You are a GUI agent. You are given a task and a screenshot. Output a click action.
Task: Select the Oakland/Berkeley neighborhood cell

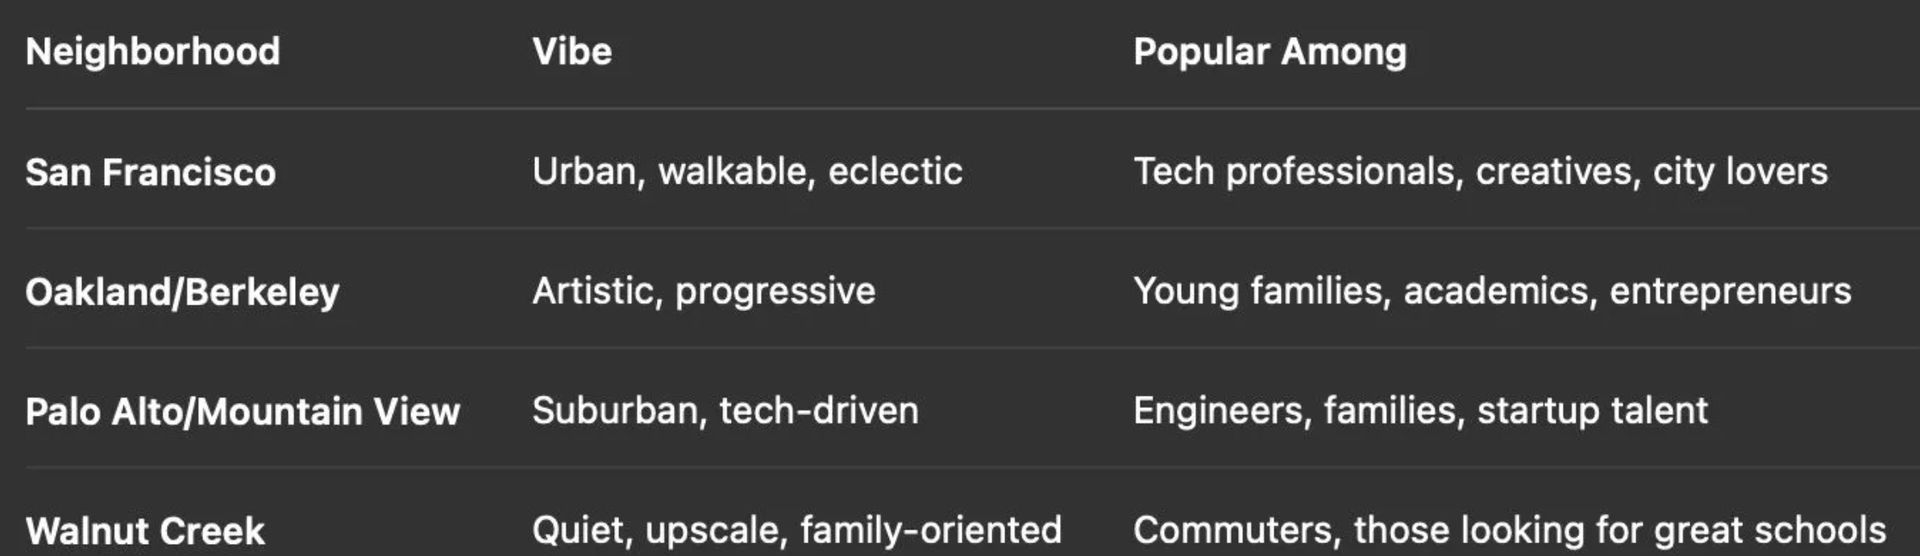click(x=182, y=292)
